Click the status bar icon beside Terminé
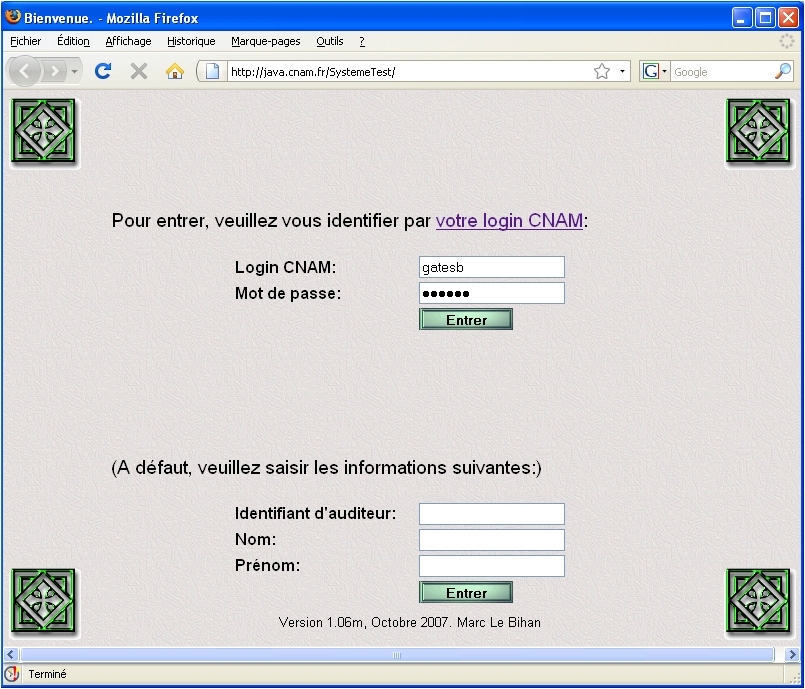The width and height of the screenshot is (805, 689). tap(13, 674)
